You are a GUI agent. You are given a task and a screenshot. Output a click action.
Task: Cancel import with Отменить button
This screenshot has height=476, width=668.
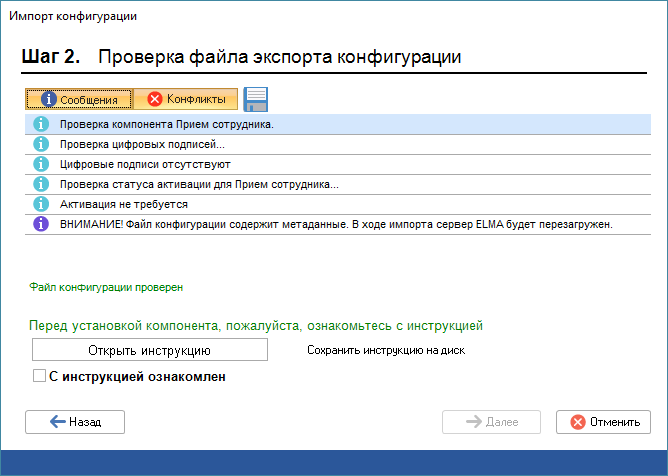coord(603,422)
